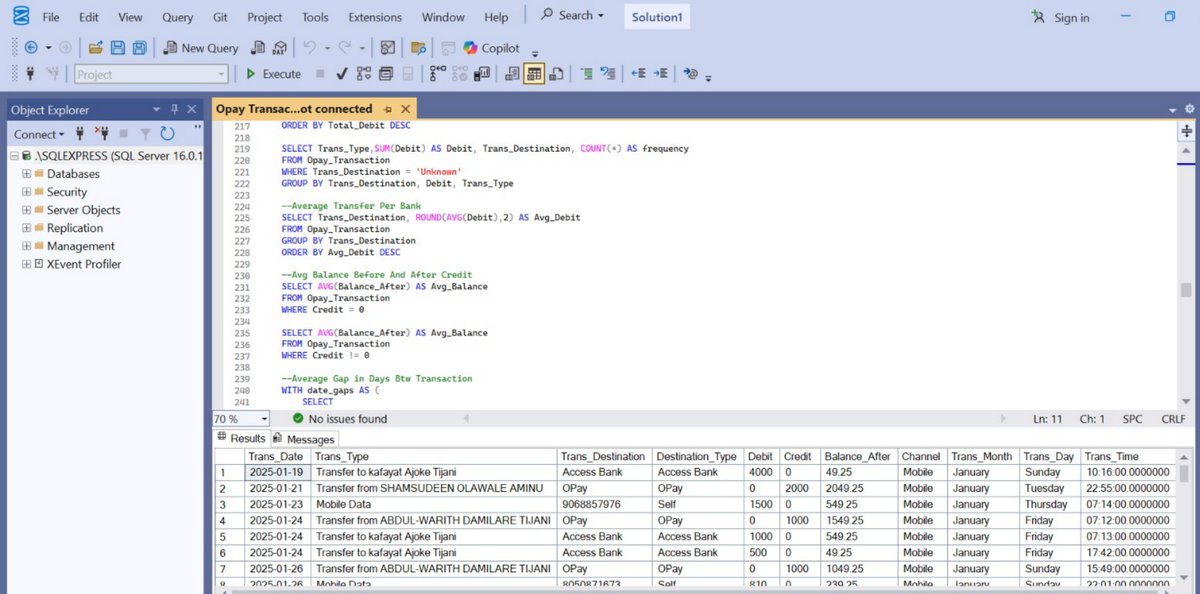Viewport: 1200px width, 594px height.
Task: Toggle Results to File mode
Action: [x=556, y=74]
